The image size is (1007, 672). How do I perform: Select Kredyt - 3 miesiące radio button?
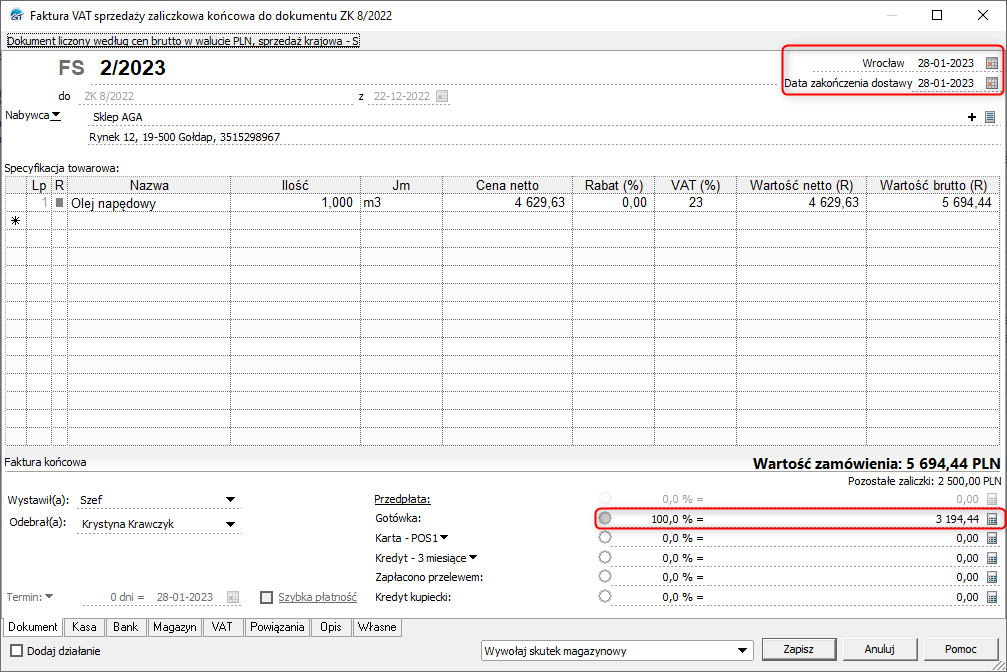click(x=604, y=557)
